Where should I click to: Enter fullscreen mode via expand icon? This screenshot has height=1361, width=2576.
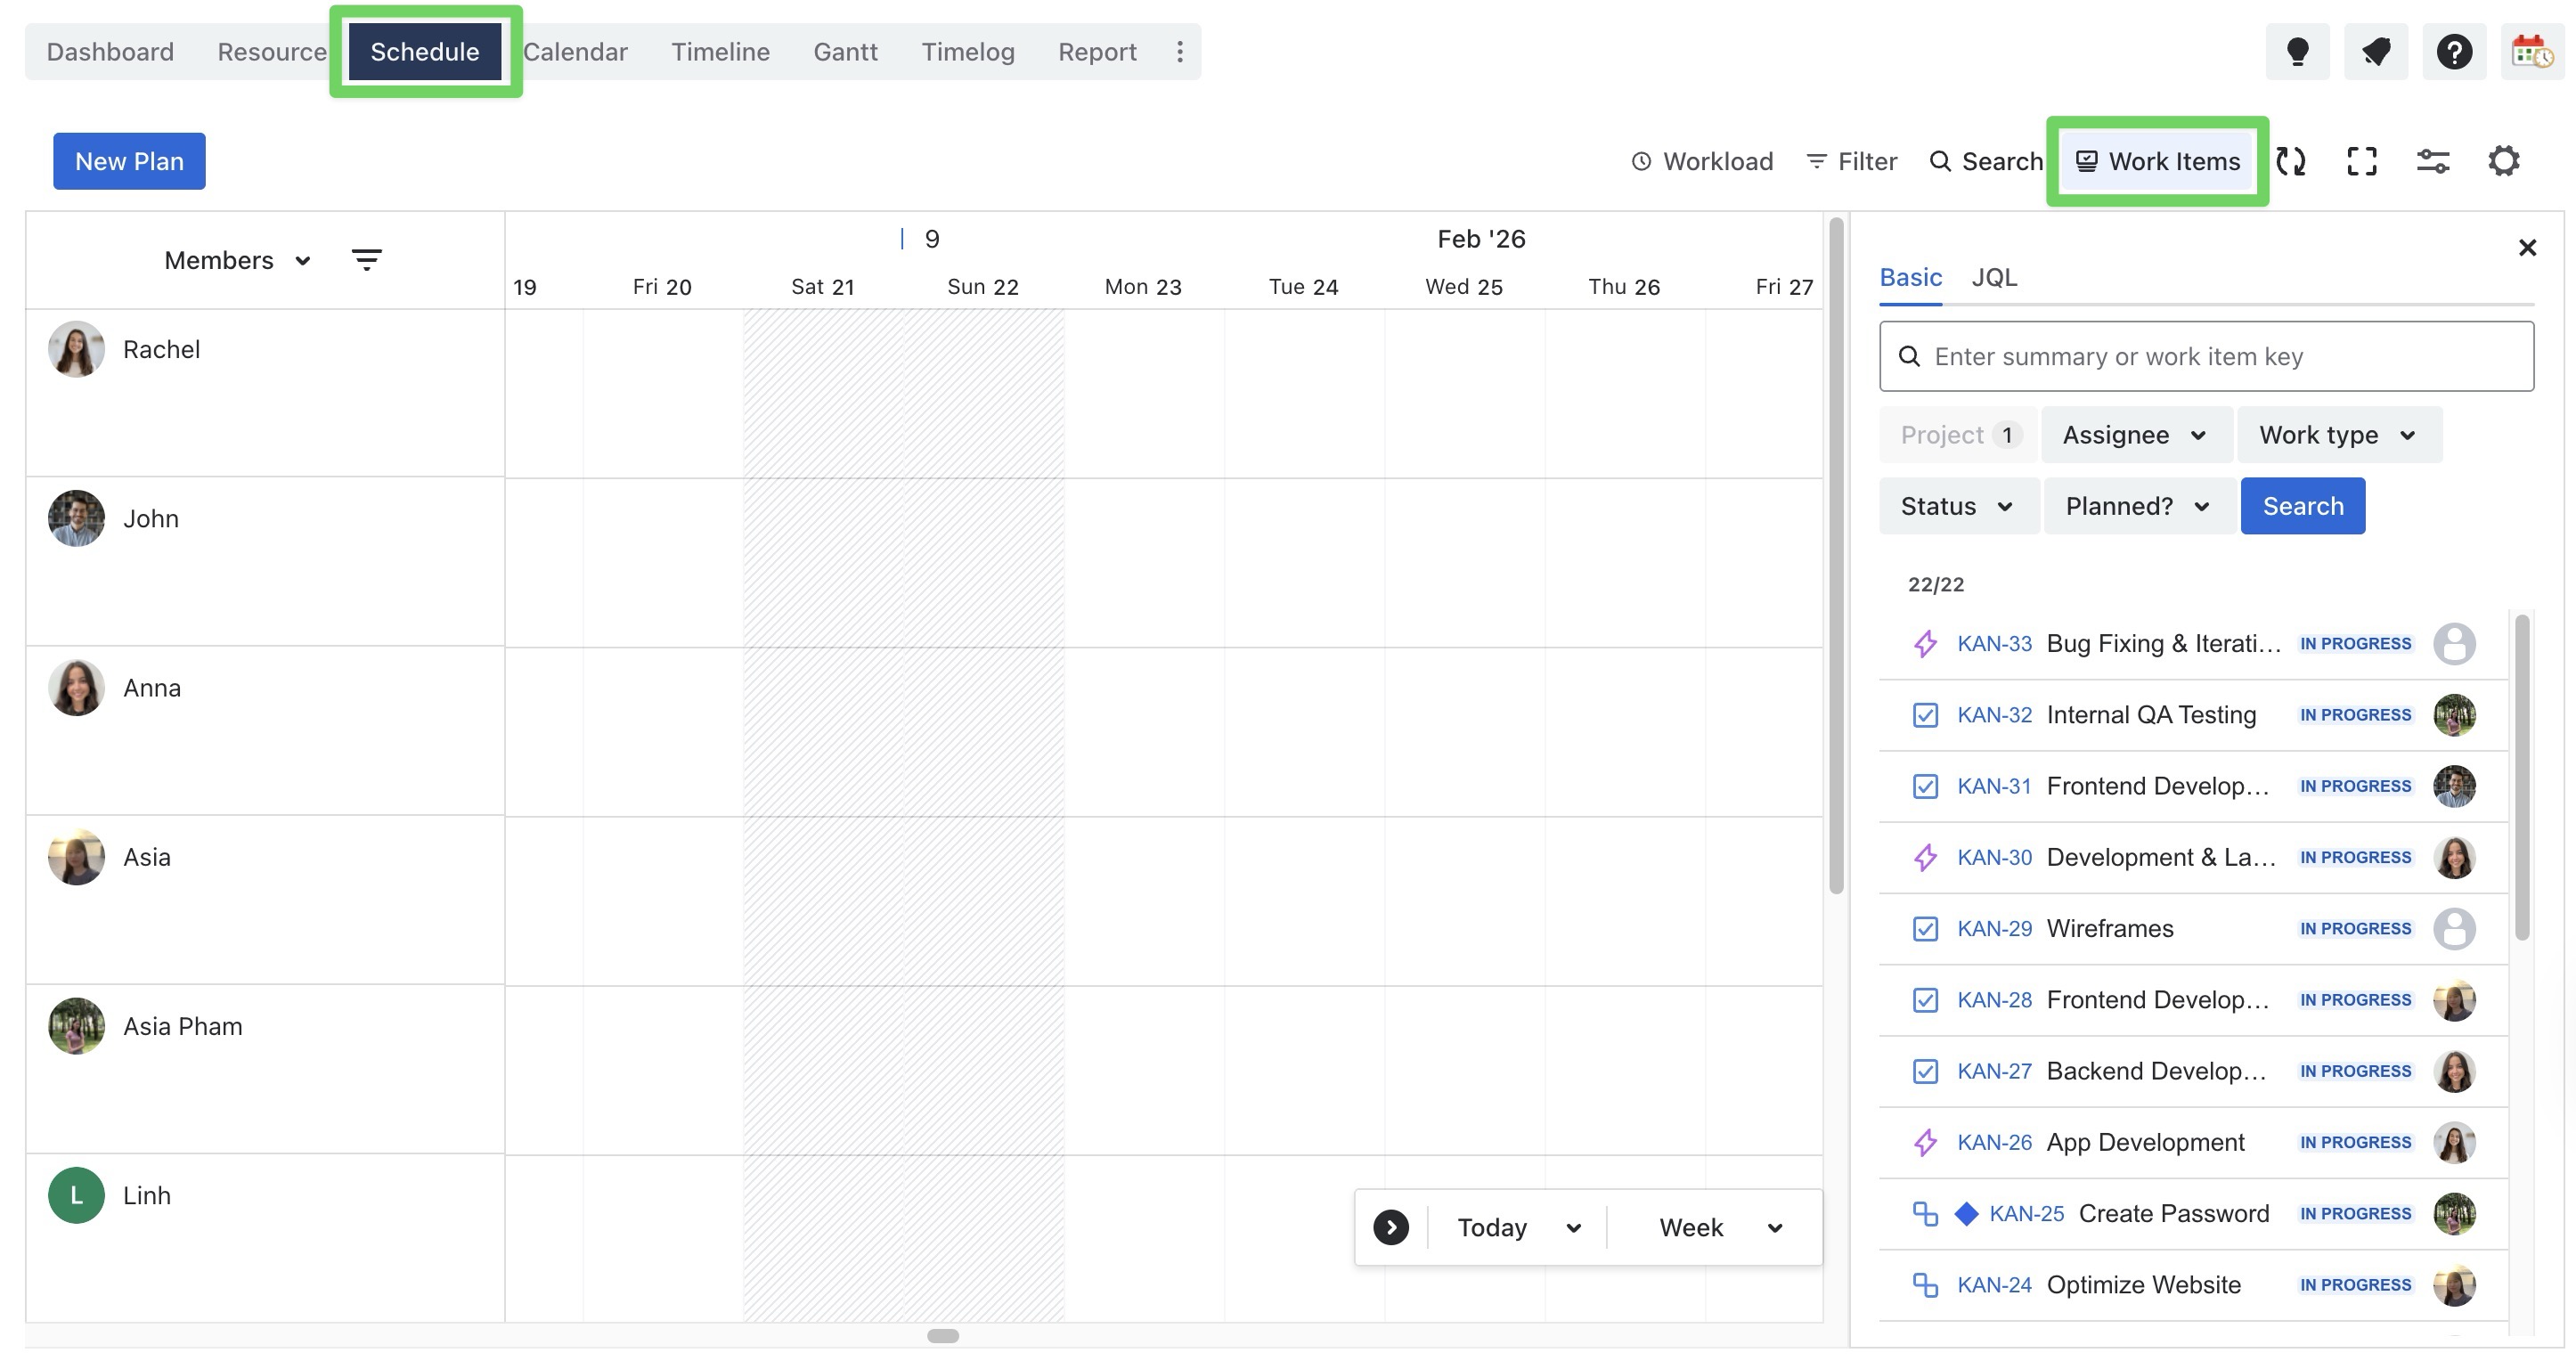[2362, 161]
